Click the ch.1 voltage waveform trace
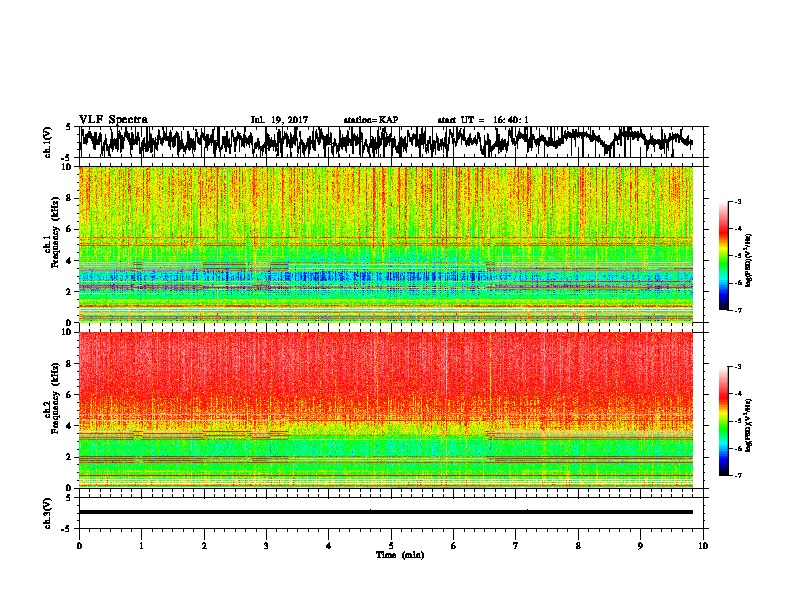Viewport: 792px width, 612px height. (386, 141)
